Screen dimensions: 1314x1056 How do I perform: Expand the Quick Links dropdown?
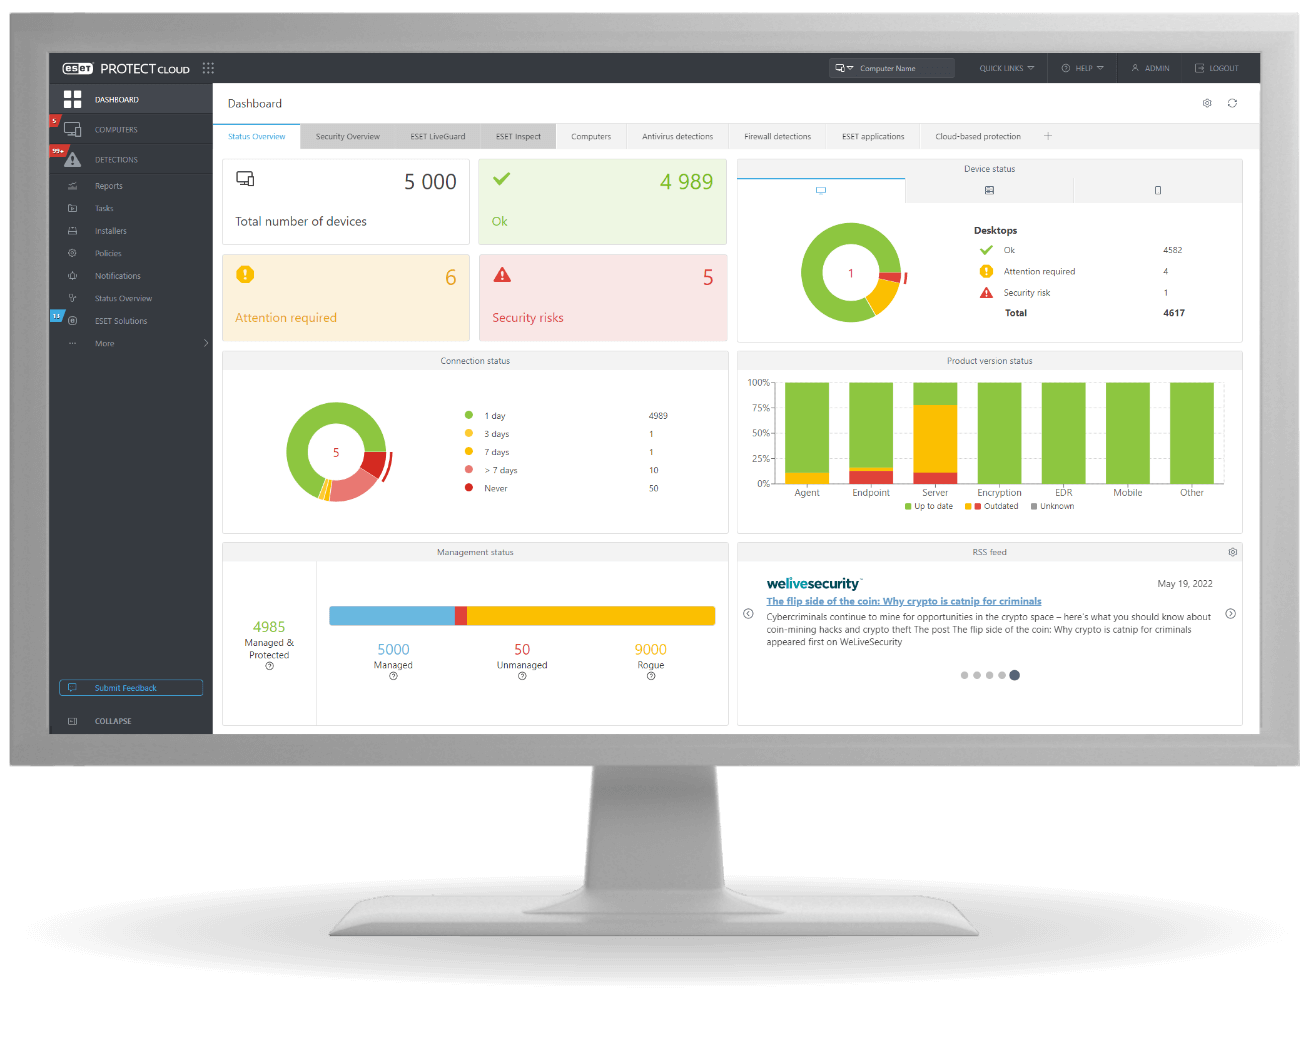[x=1007, y=68]
